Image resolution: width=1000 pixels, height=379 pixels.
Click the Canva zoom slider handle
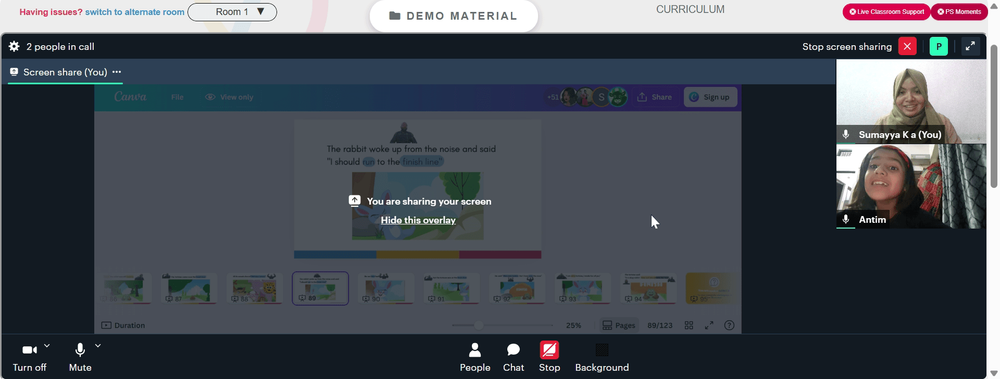click(x=478, y=325)
